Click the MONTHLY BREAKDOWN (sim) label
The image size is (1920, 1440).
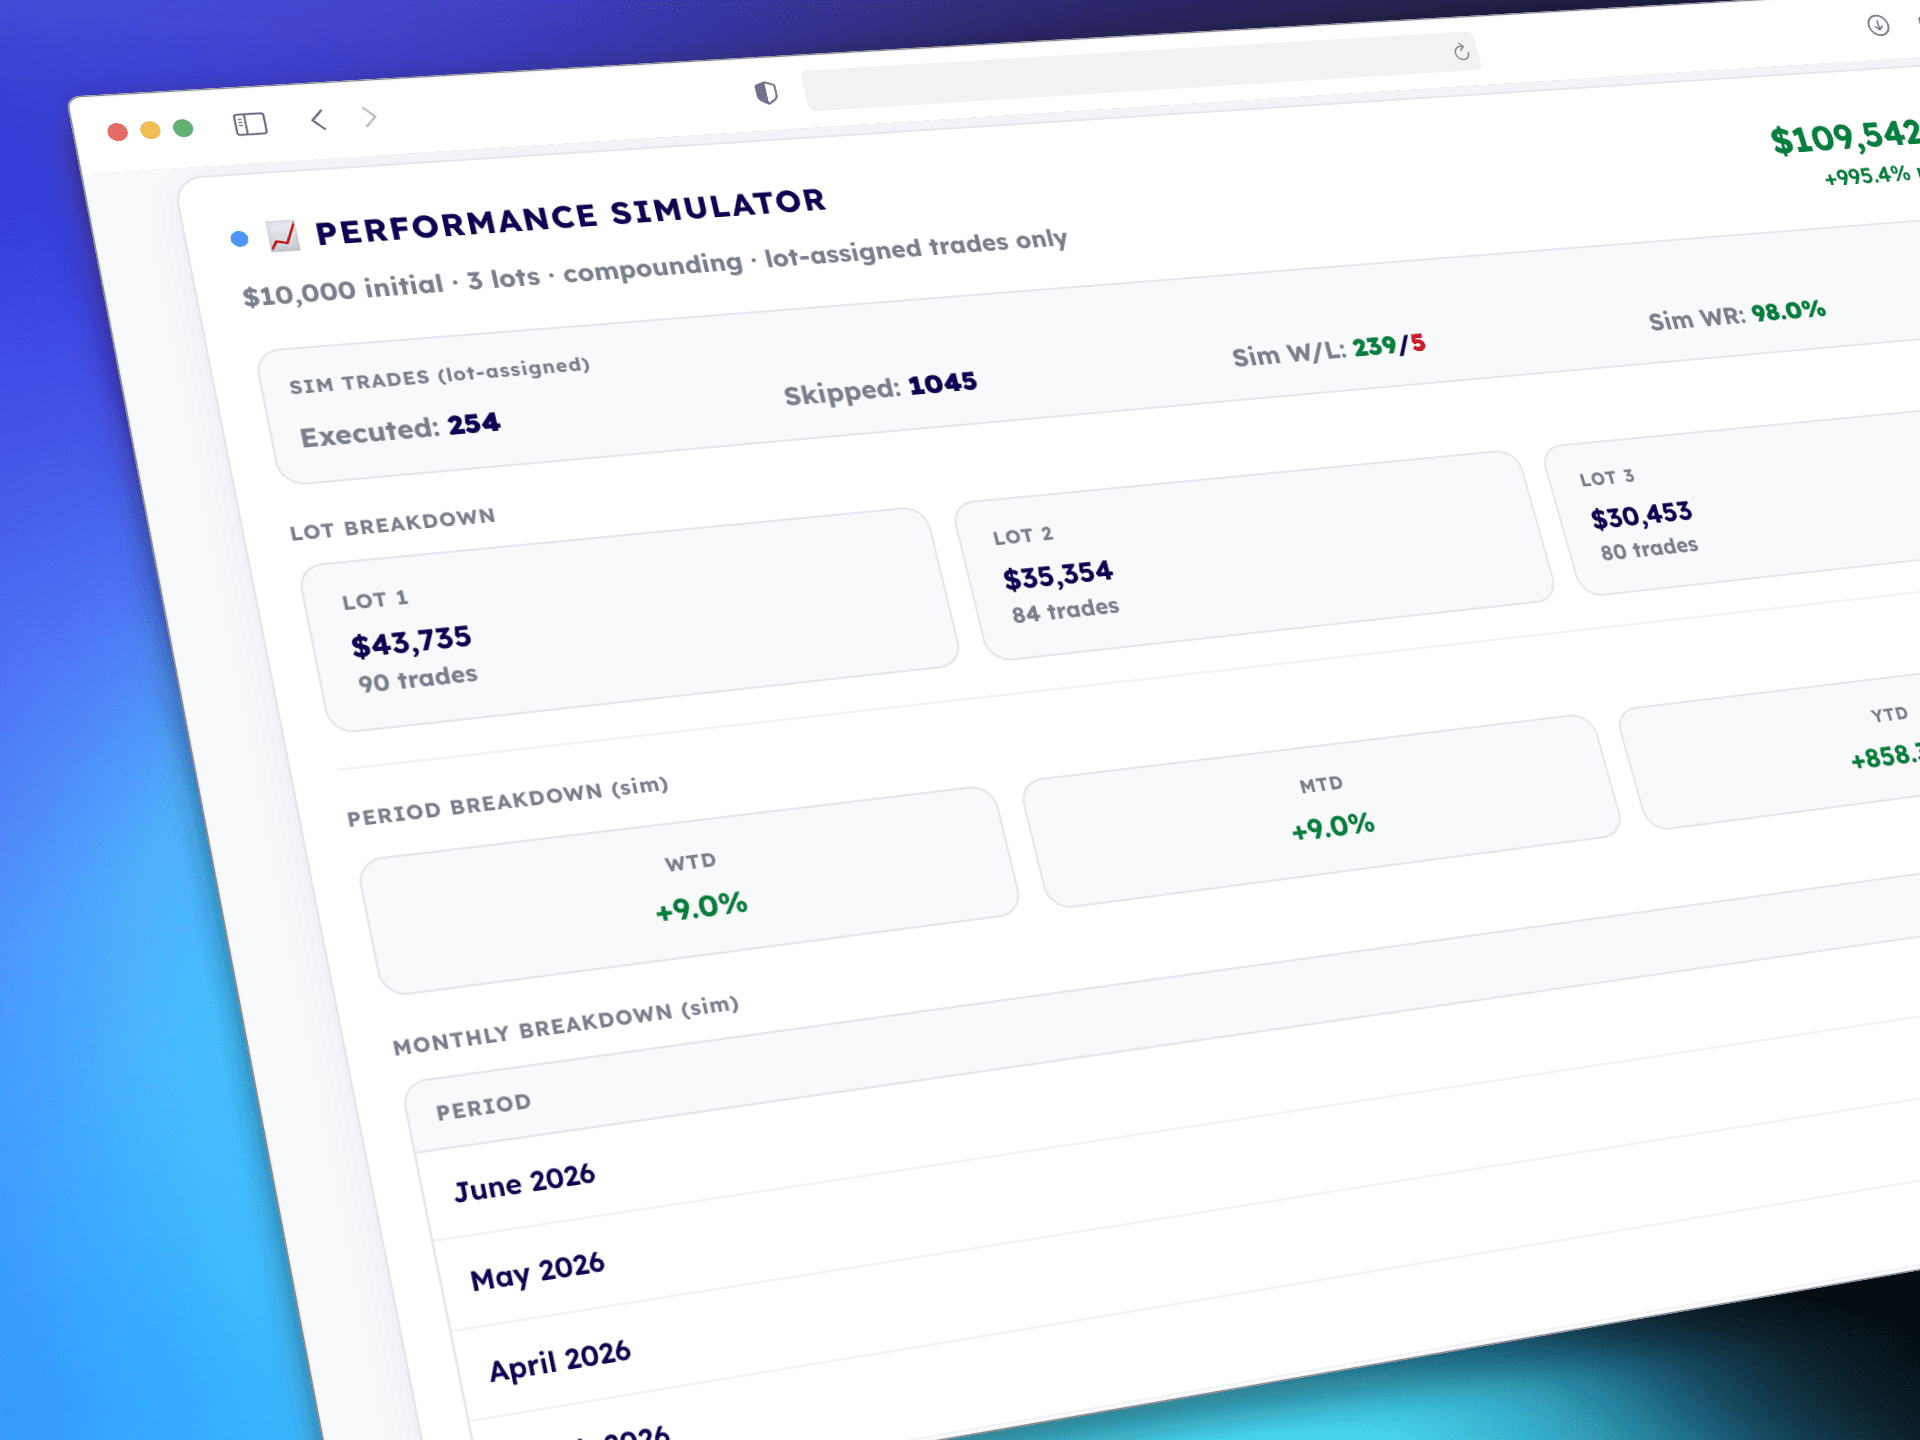(x=565, y=1026)
